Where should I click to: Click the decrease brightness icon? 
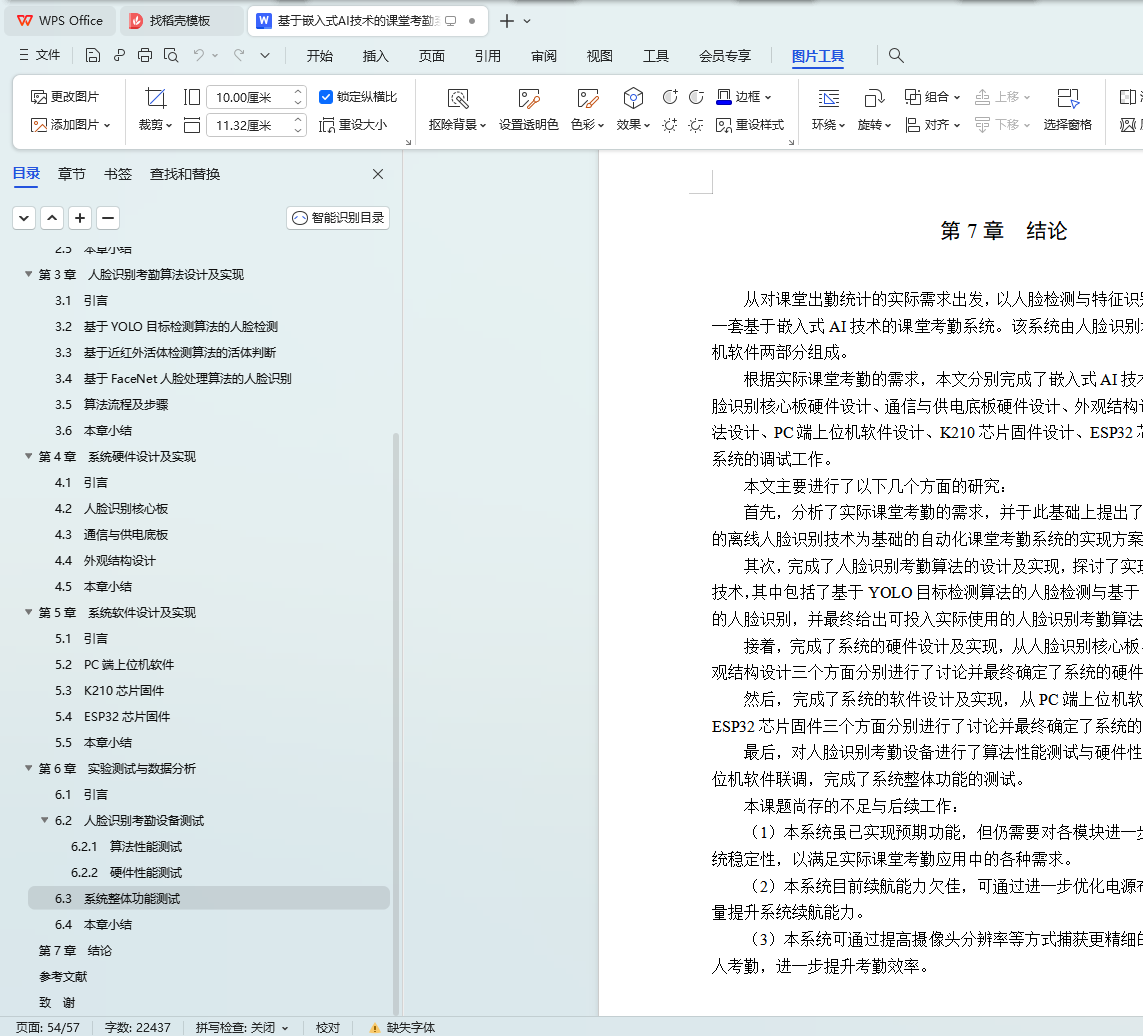696,125
